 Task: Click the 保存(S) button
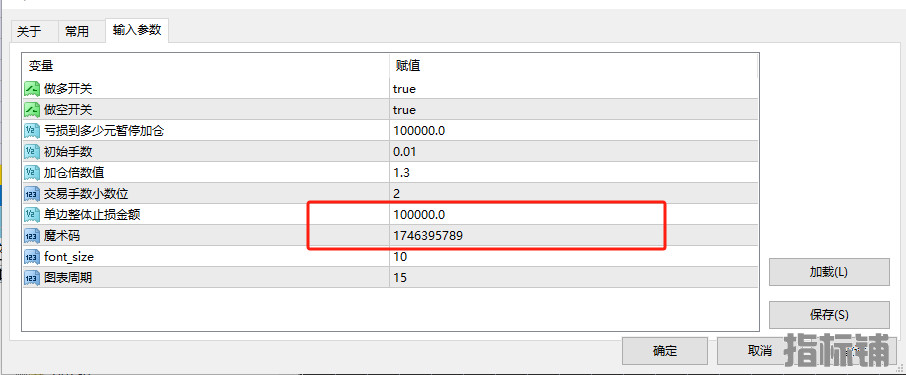pos(829,315)
